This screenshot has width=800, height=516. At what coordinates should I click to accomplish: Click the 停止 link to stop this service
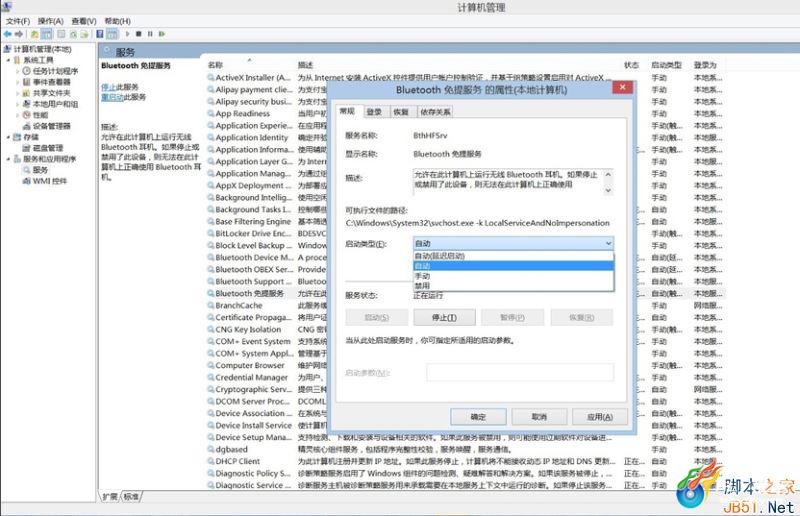coord(108,87)
